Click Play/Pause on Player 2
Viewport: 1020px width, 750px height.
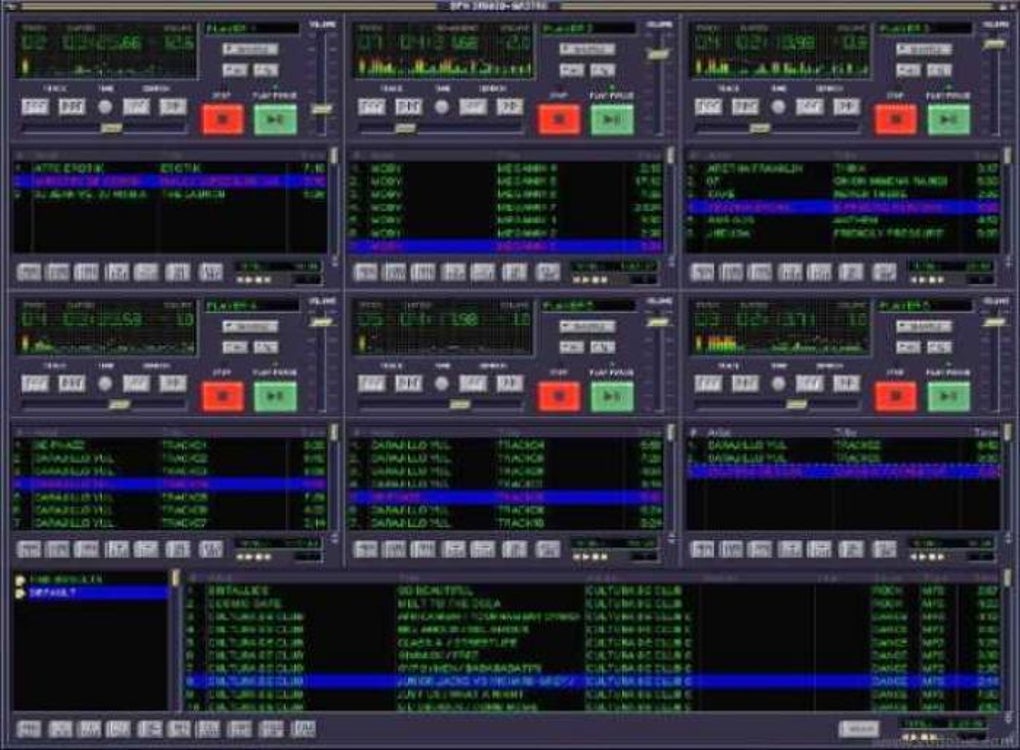[x=611, y=120]
